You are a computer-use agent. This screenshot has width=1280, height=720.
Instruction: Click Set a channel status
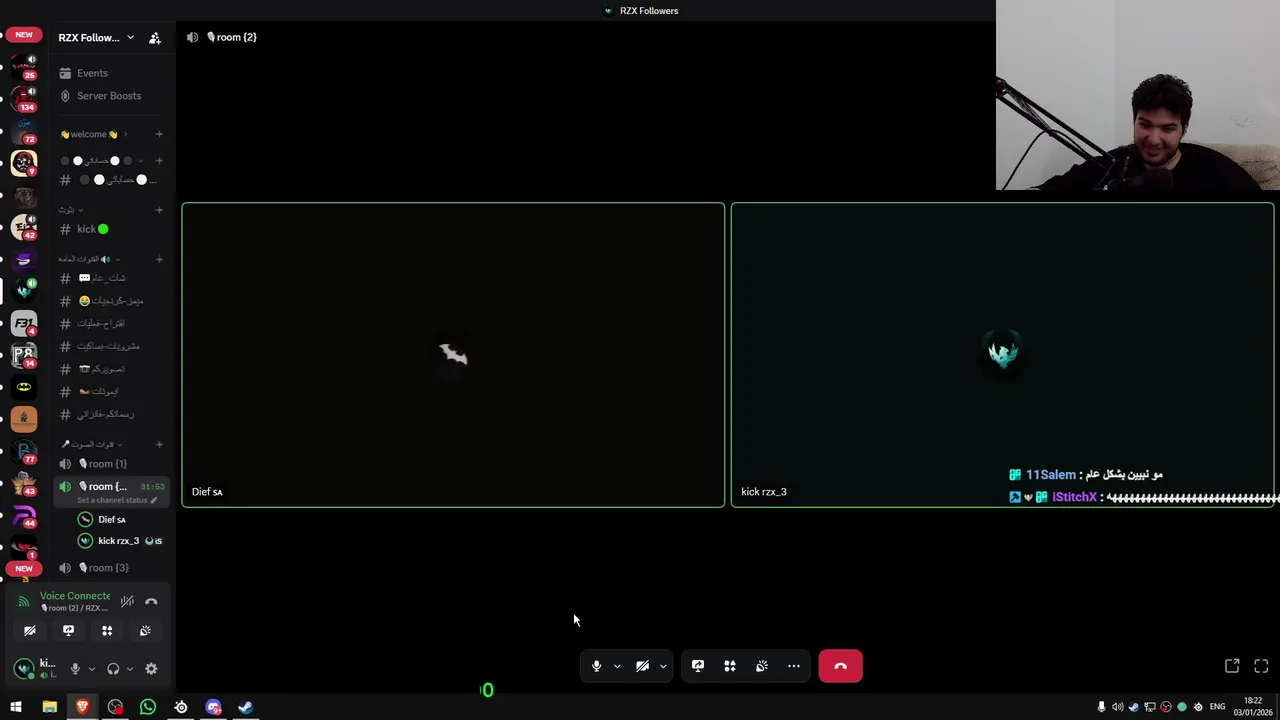point(116,500)
